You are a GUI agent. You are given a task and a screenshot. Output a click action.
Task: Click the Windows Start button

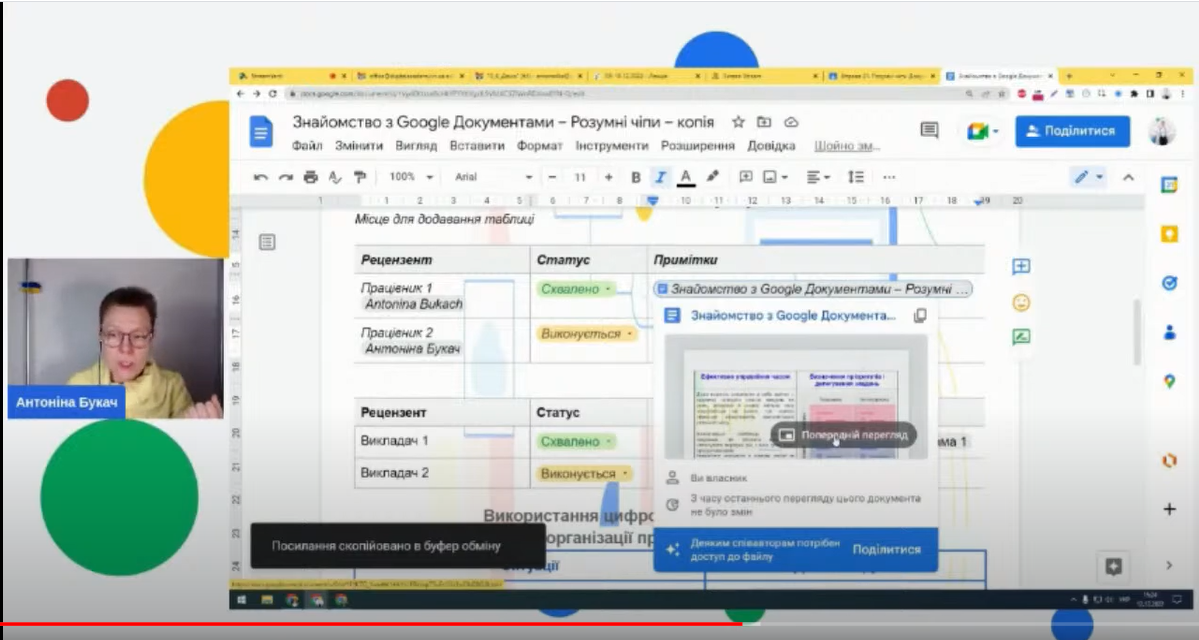click(242, 600)
